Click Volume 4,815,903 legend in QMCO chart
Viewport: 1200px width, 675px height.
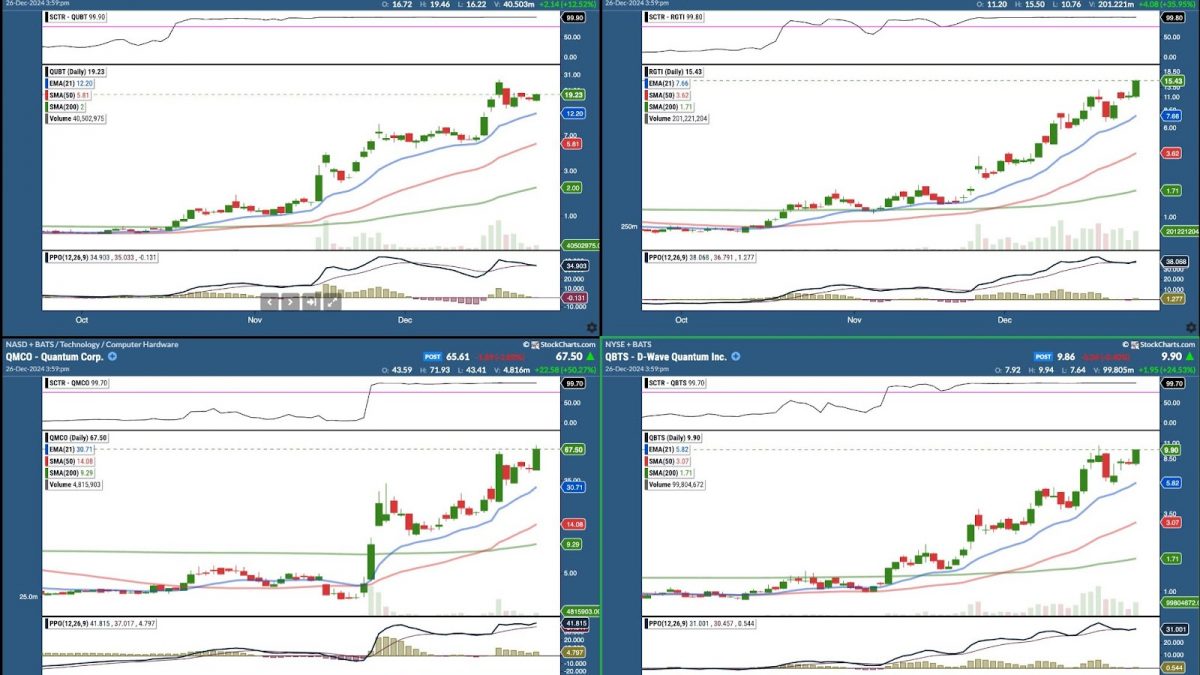[x=75, y=485]
